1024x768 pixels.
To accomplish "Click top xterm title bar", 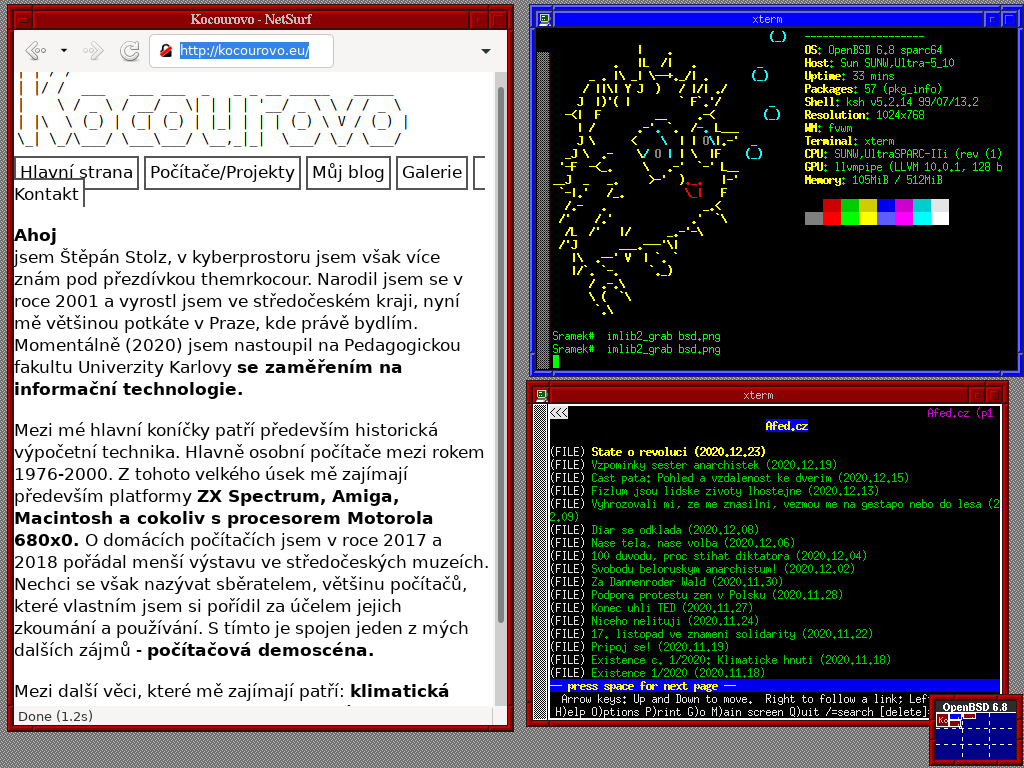I will coord(767,19).
